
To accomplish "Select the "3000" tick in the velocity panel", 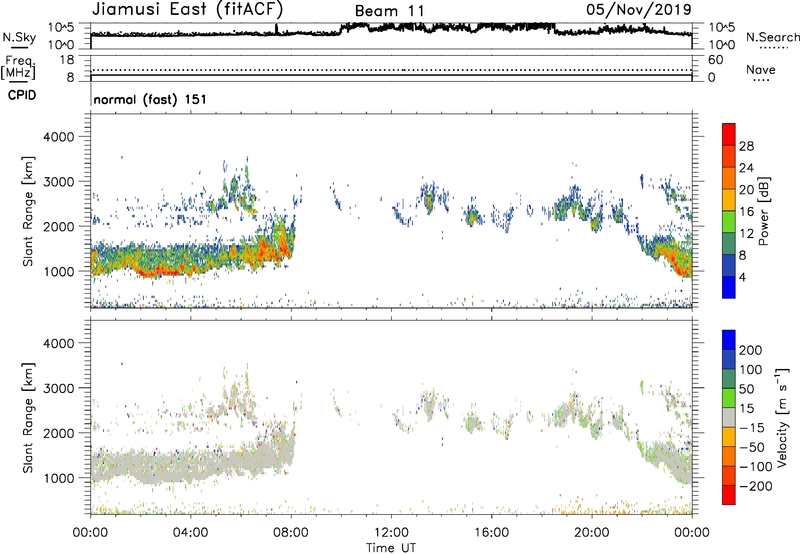I will pyautogui.click(x=59, y=388).
